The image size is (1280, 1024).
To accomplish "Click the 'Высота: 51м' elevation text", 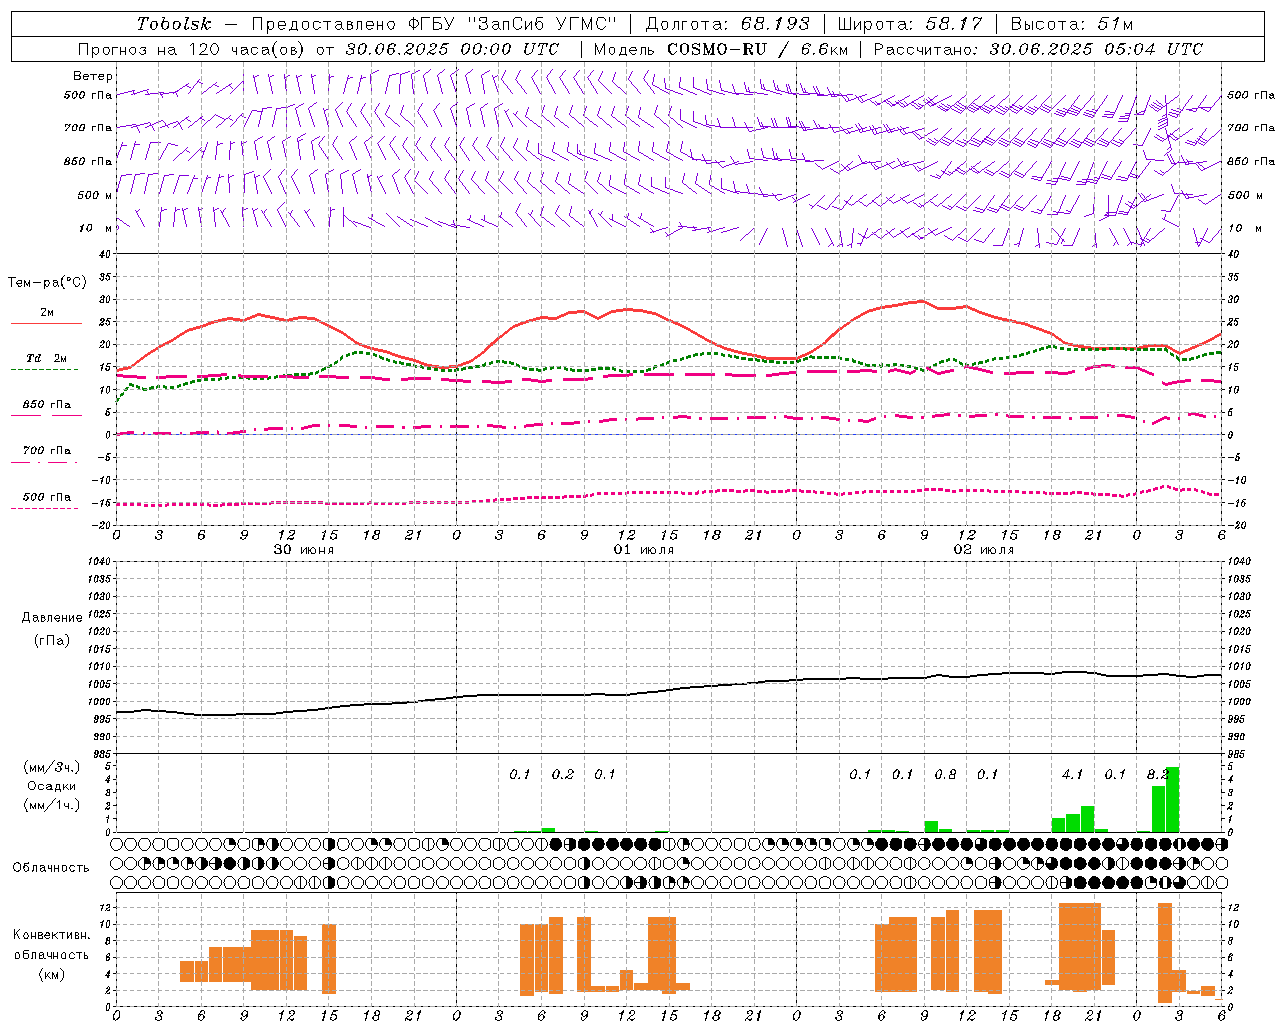I will pyautogui.click(x=1072, y=24).
